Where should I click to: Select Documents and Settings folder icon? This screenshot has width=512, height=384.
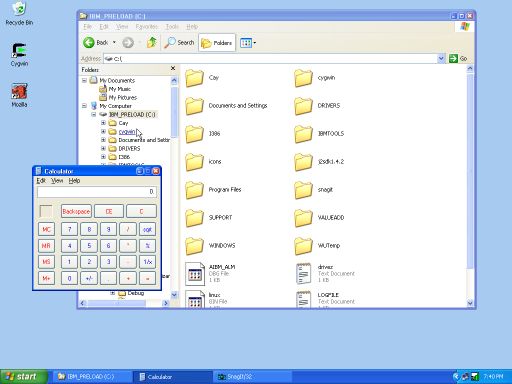coord(194,106)
